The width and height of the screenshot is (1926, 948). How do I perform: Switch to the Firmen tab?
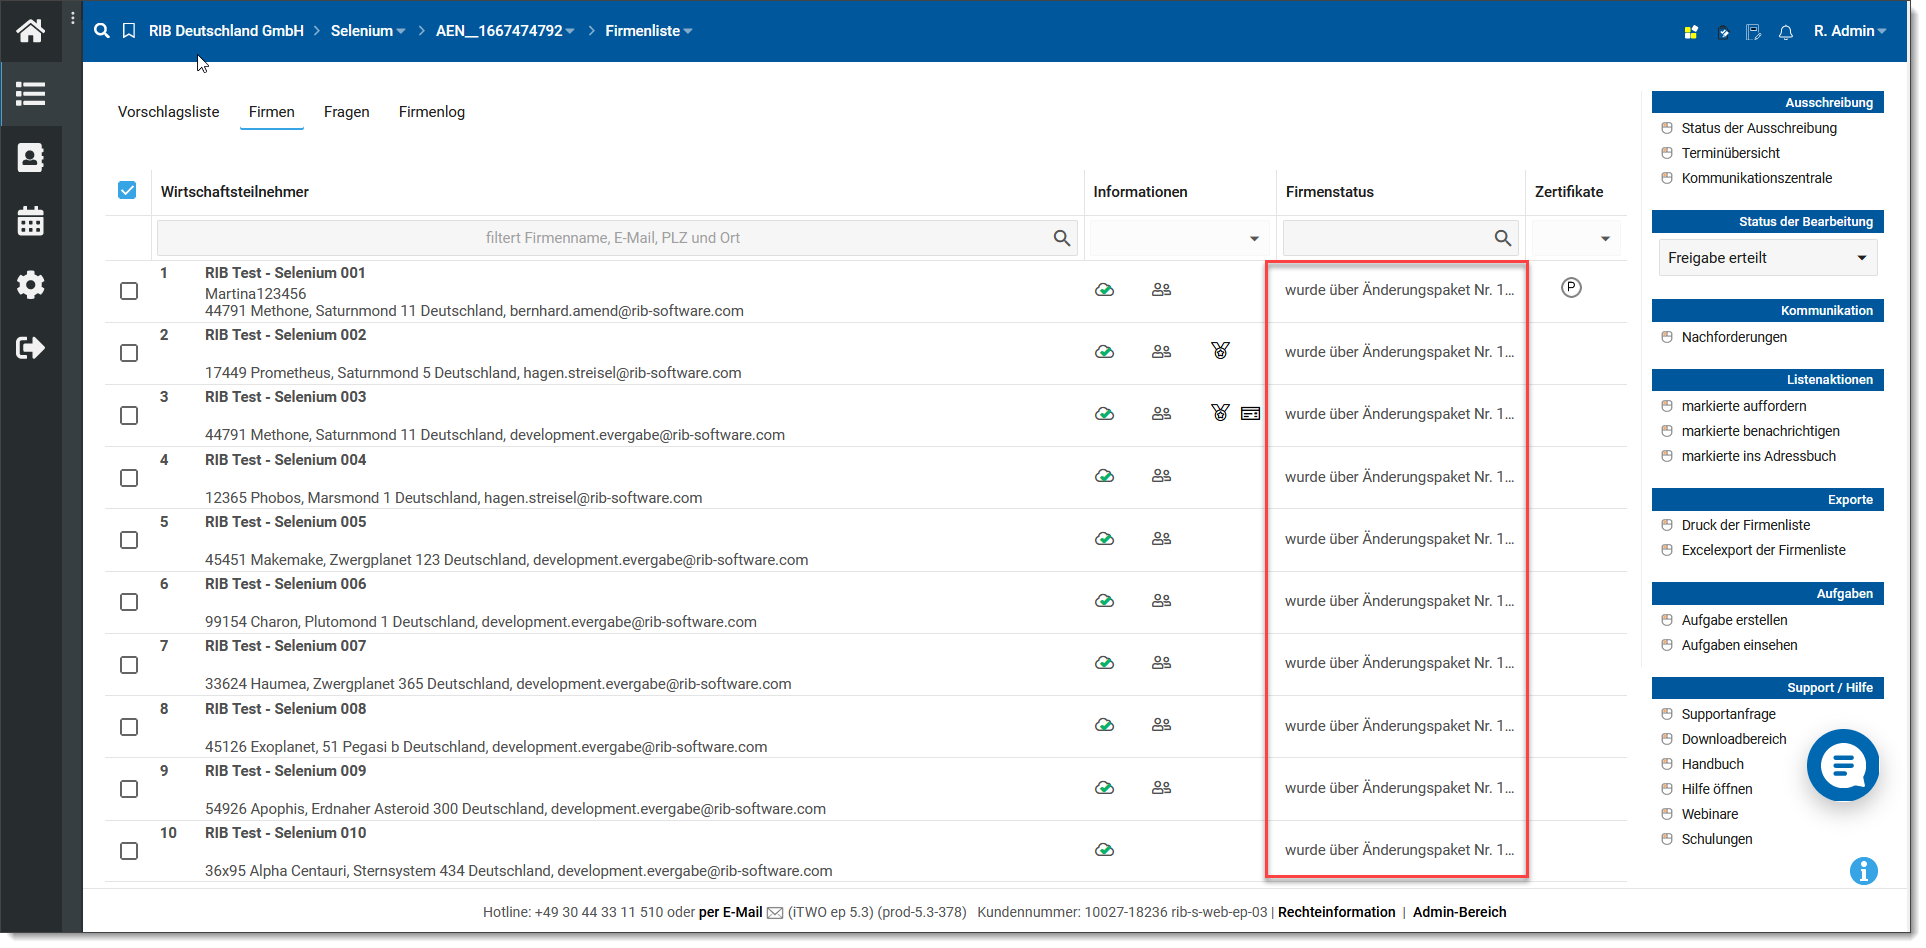tap(272, 112)
